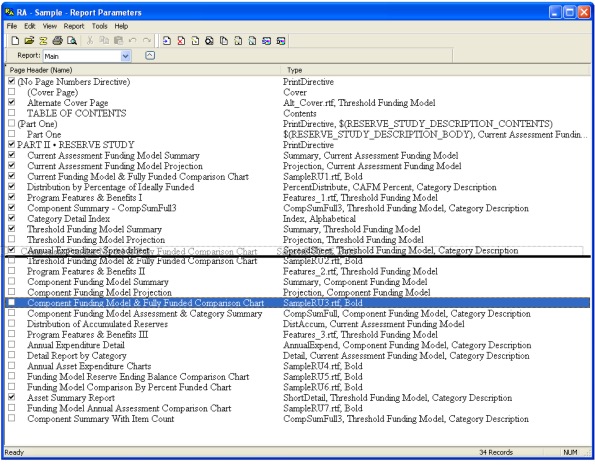
Task: Open the Help menu
Action: pyautogui.click(x=121, y=26)
